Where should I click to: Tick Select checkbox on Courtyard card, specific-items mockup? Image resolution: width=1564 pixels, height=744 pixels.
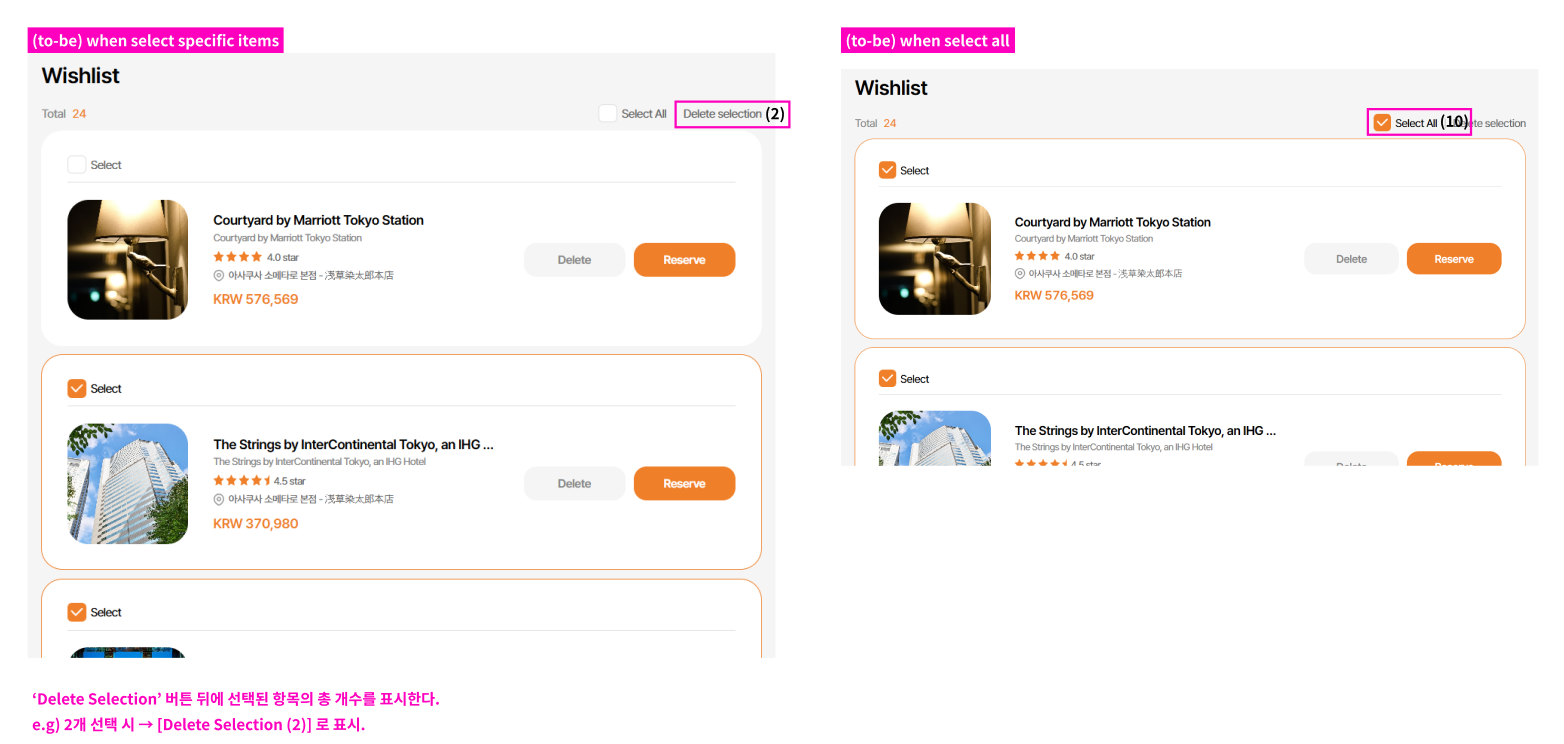point(77,165)
